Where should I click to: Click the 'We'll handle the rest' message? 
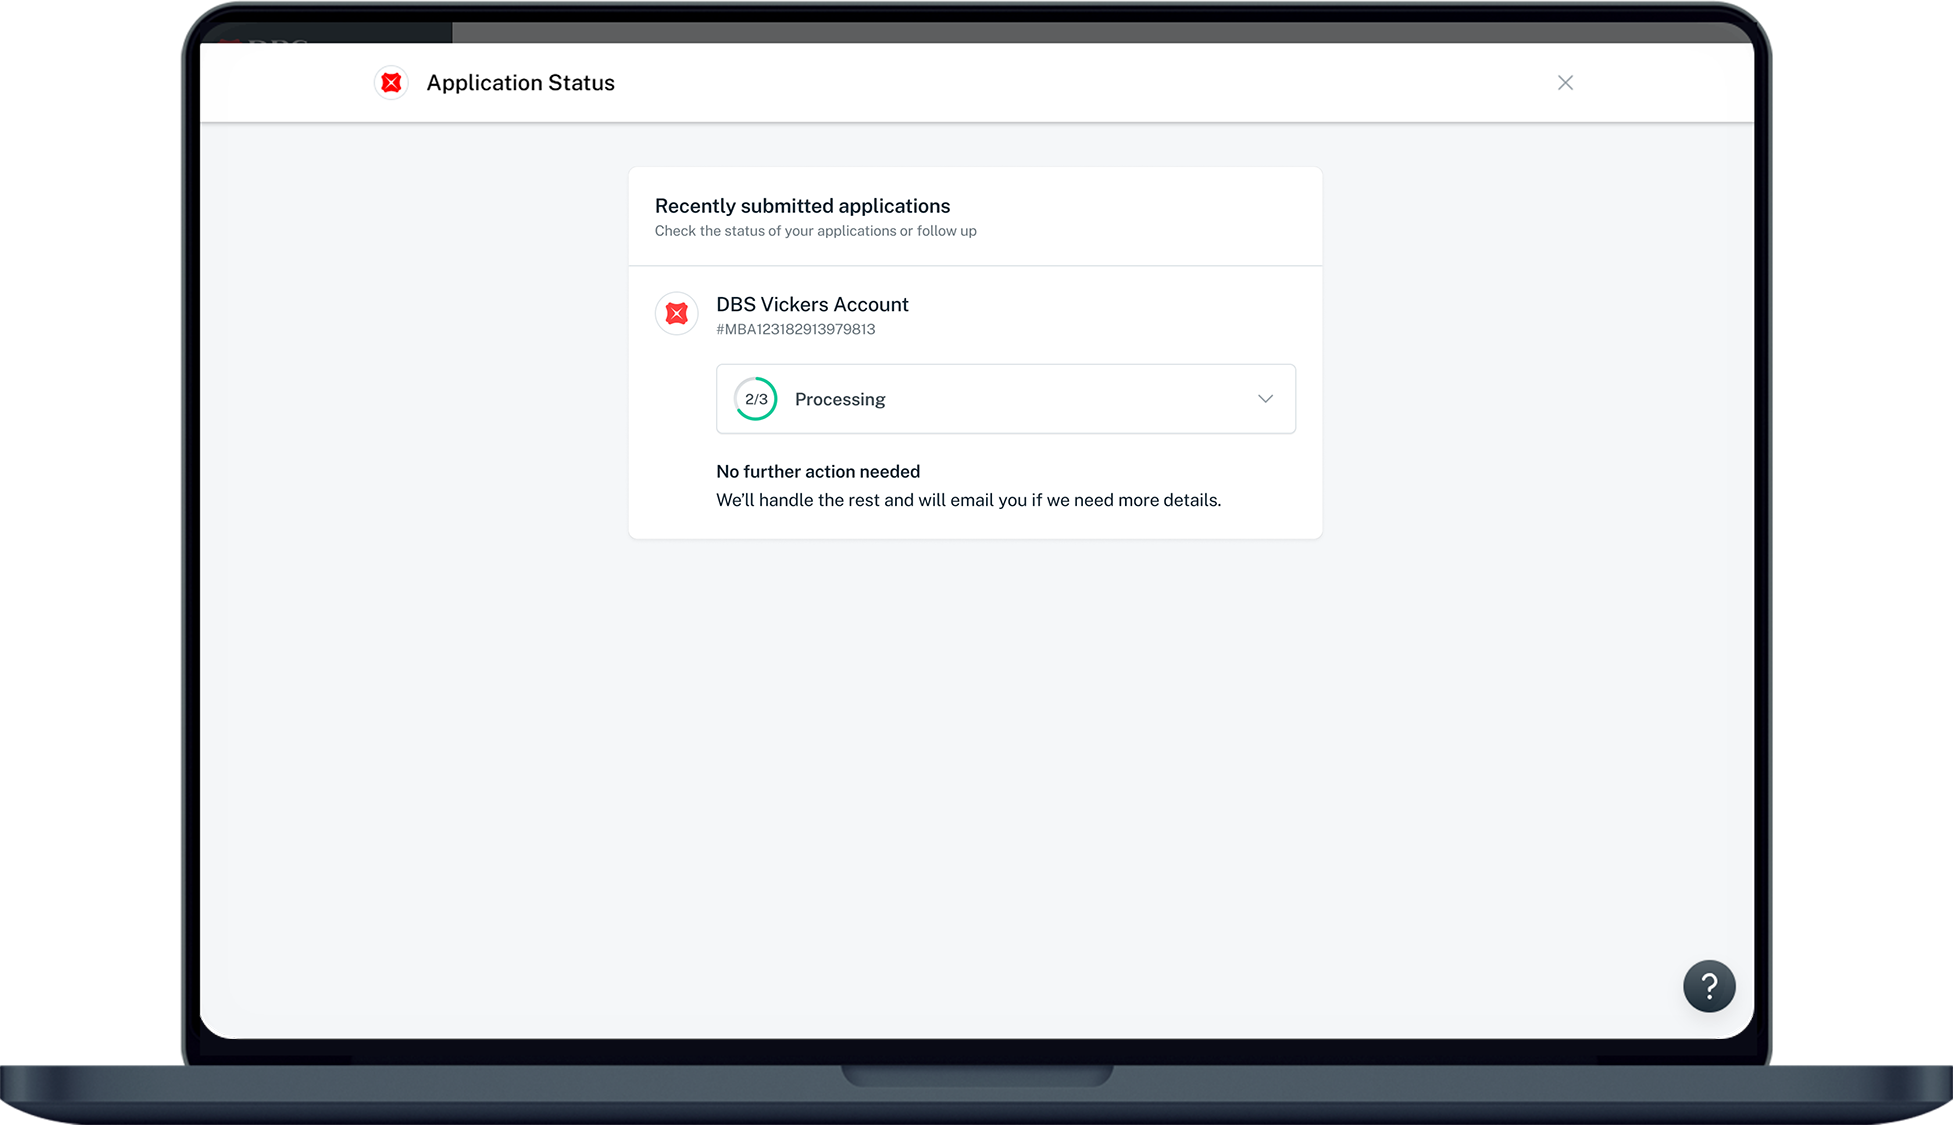point(967,500)
